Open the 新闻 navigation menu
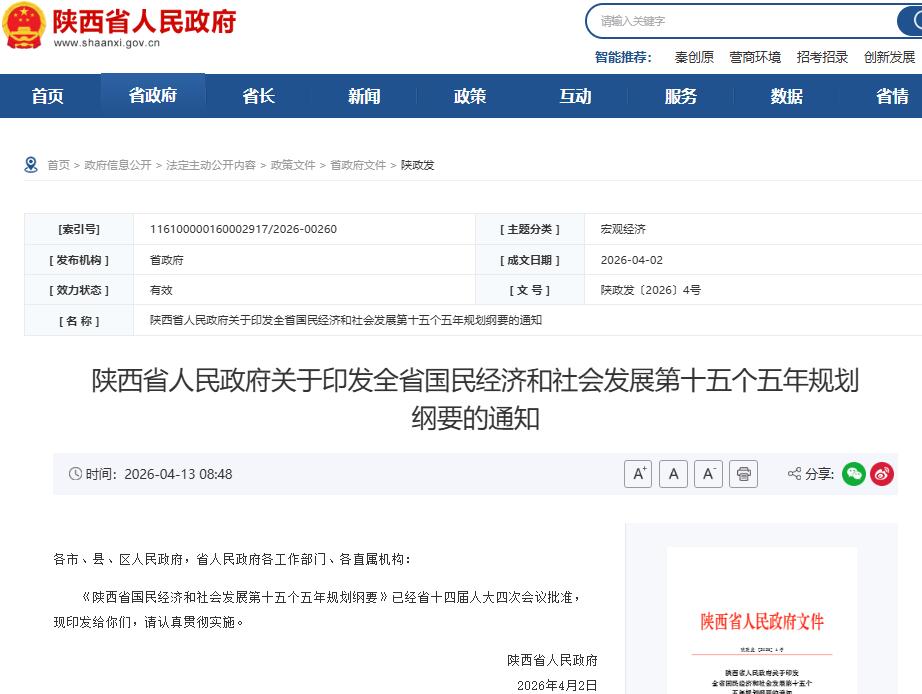The image size is (922, 694). 362,96
